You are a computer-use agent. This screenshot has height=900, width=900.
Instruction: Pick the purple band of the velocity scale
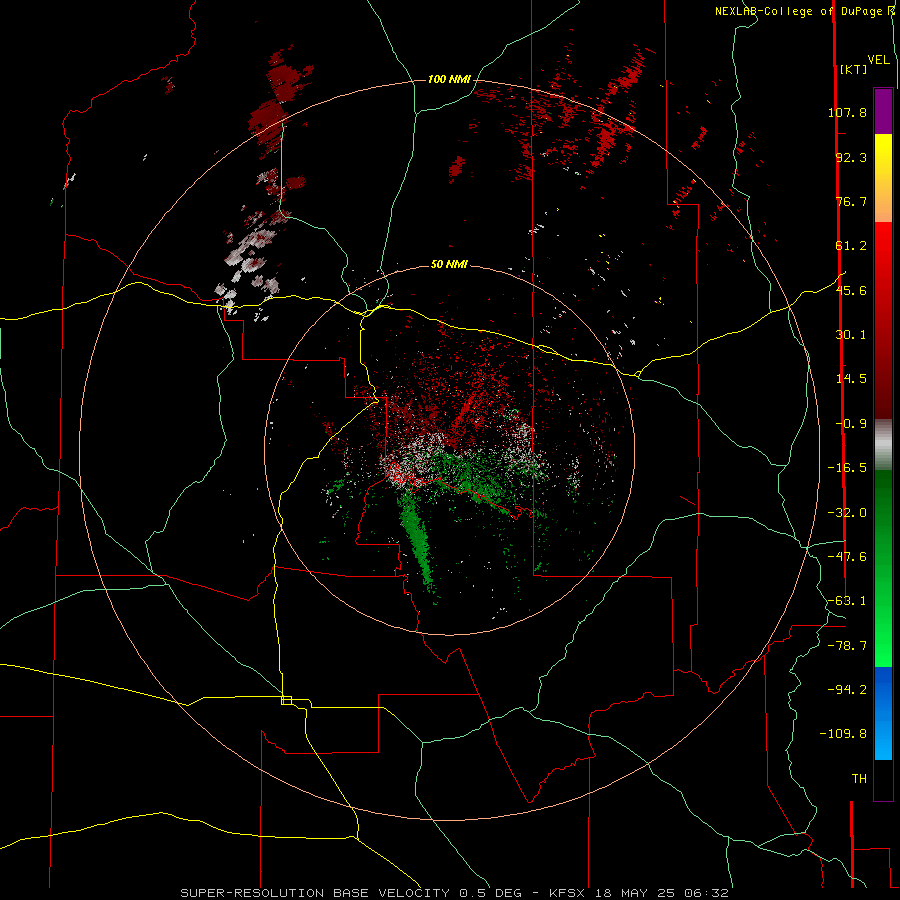coord(883,111)
